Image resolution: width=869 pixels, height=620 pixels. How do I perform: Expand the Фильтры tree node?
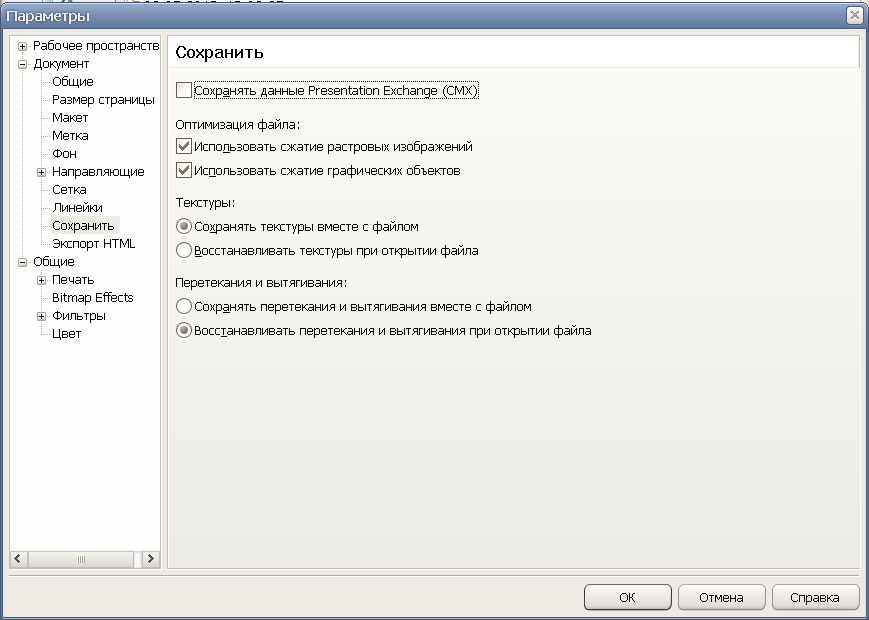(x=41, y=316)
